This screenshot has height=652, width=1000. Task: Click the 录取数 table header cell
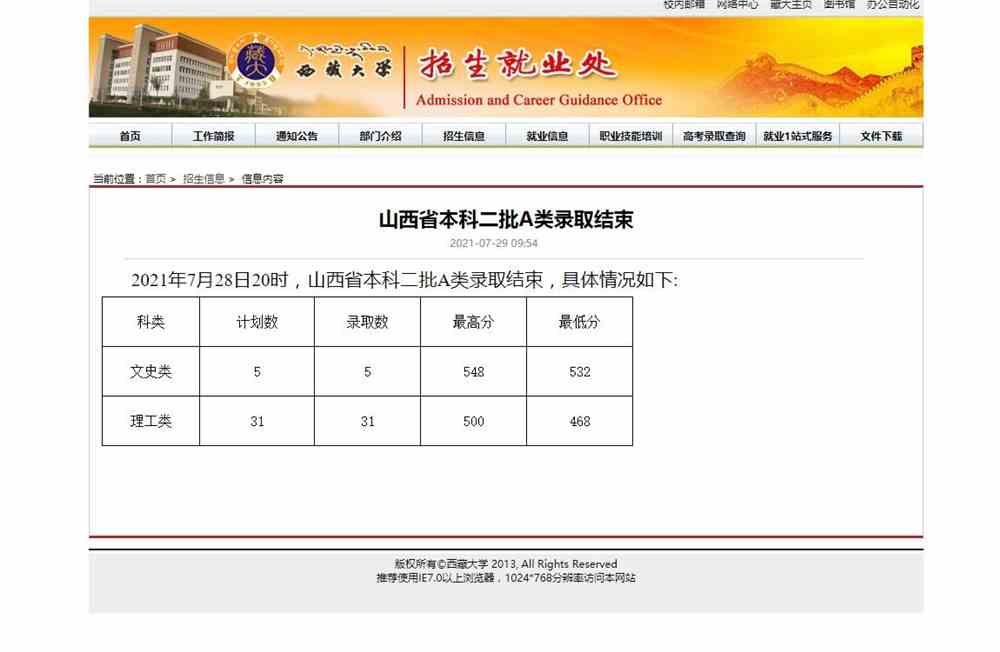367,322
